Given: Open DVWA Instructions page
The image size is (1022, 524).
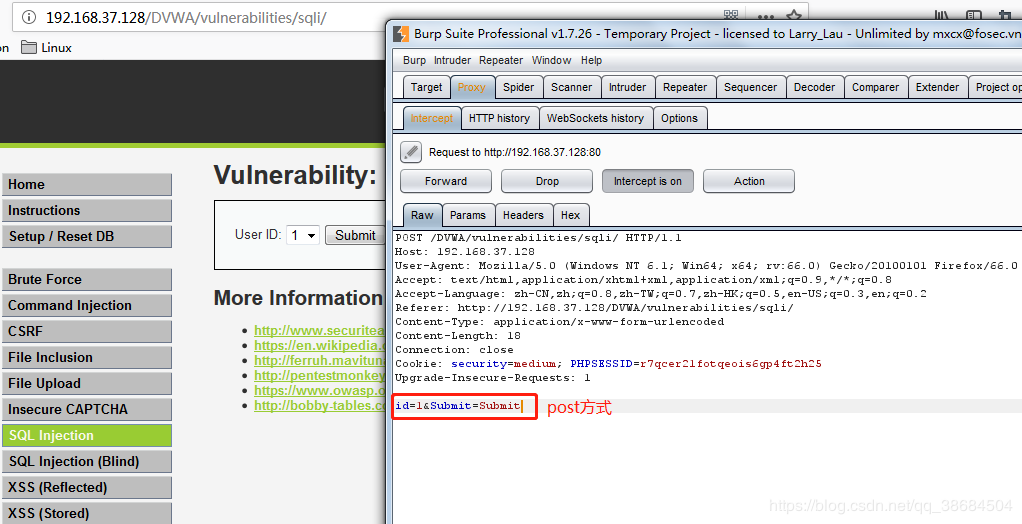Looking at the screenshot, I should point(87,211).
